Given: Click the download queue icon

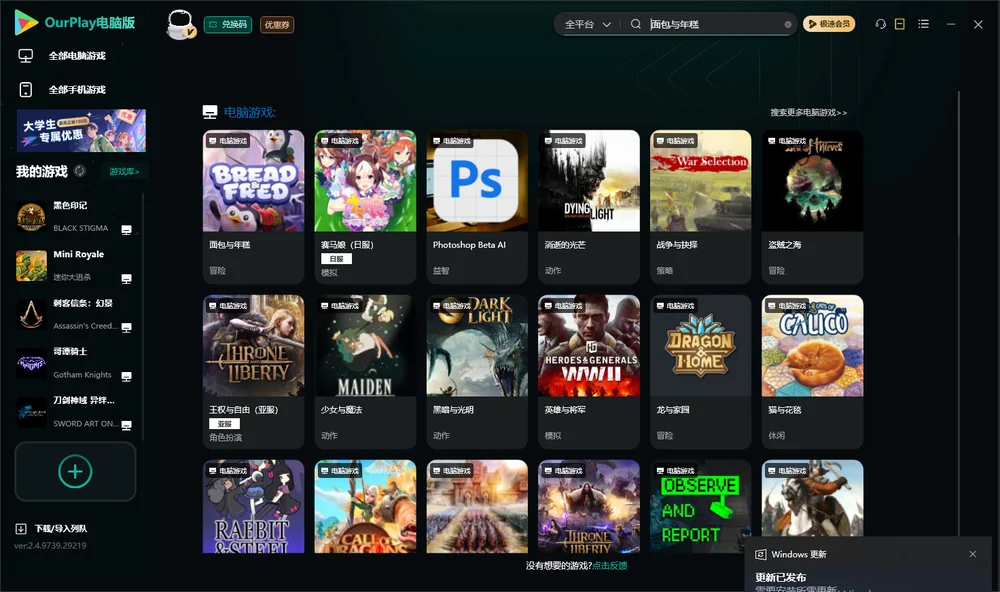Looking at the screenshot, I should pyautogui.click(x=21, y=529).
